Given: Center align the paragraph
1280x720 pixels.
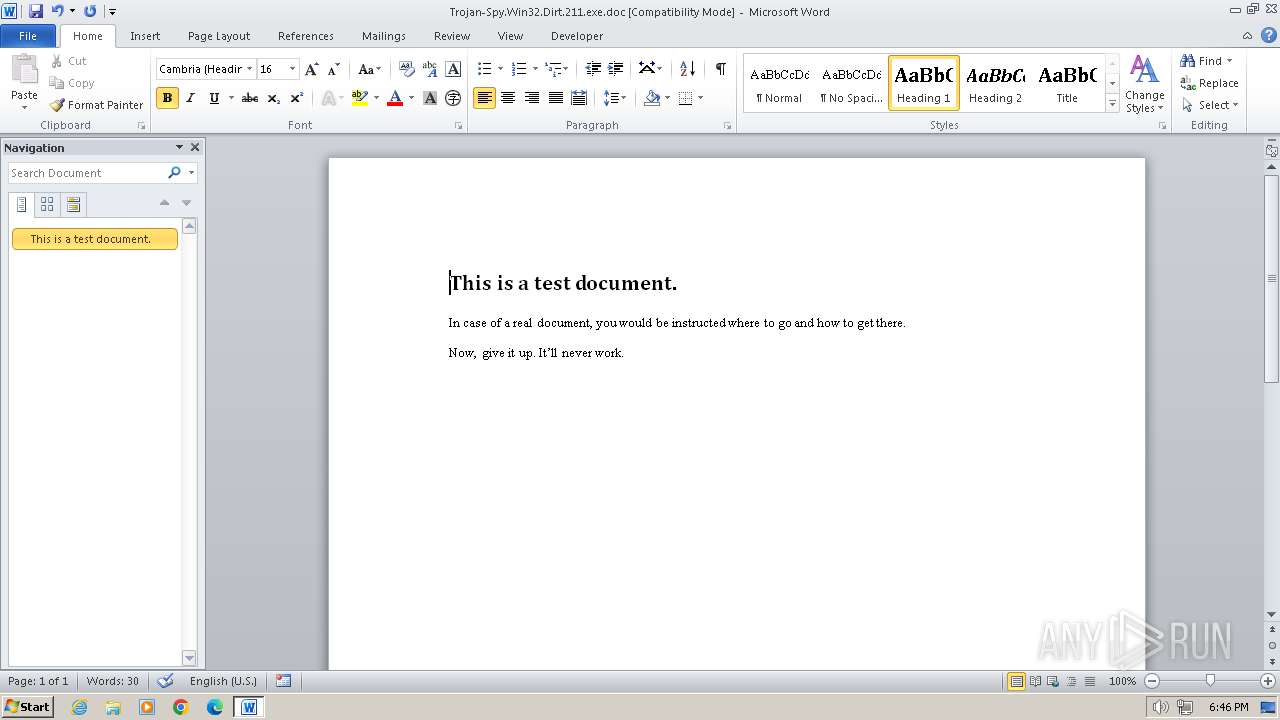Looking at the screenshot, I should tap(508, 98).
